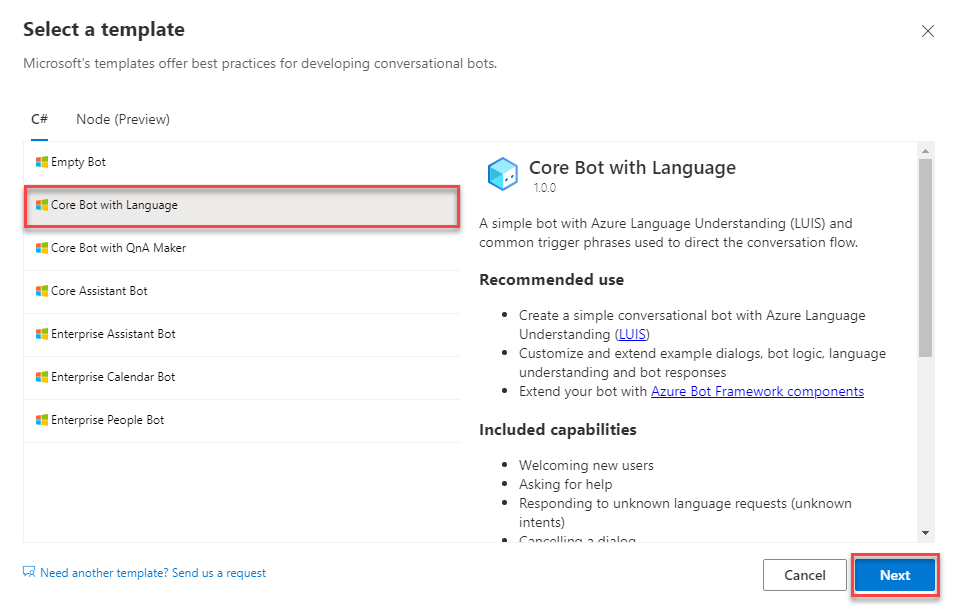Open the LUIS hyperlink

(x=632, y=334)
